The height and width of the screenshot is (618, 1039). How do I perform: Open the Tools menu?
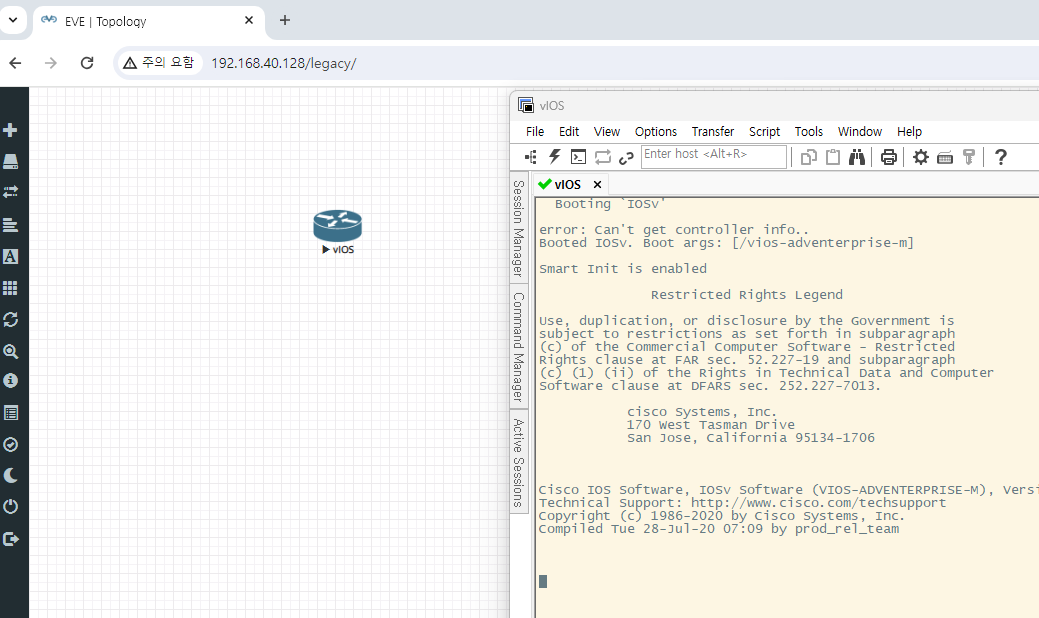808,131
